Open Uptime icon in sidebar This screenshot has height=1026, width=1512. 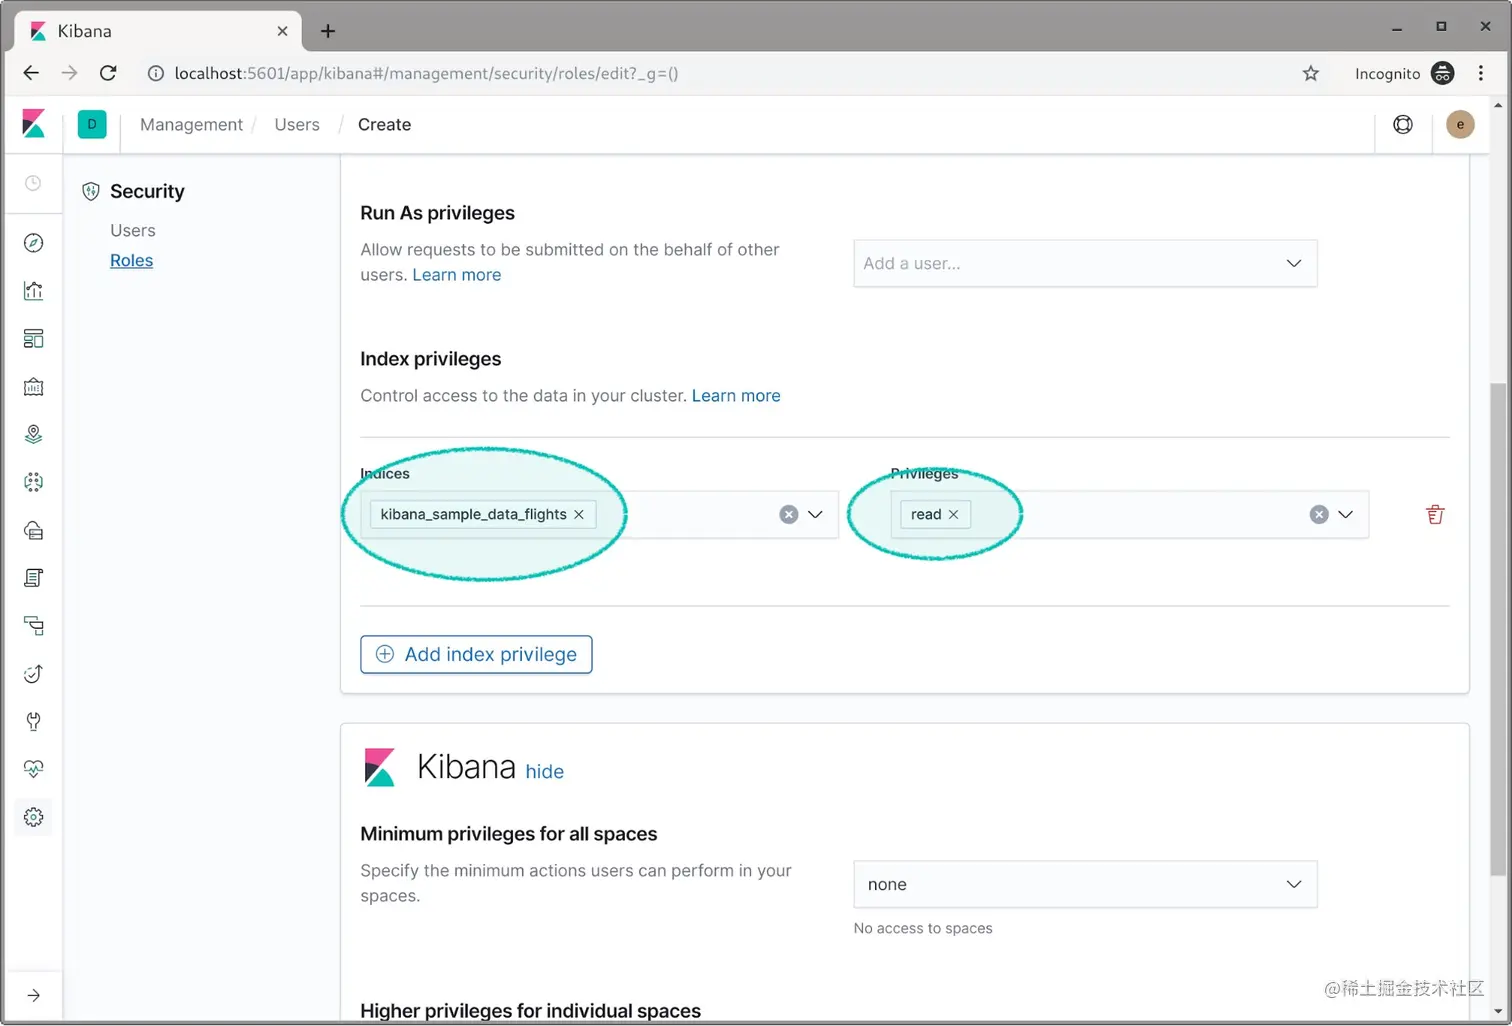(33, 674)
